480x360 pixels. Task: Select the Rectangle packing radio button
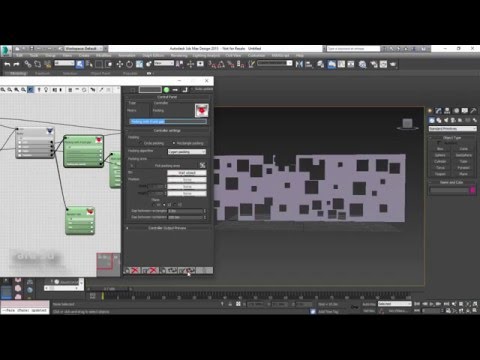pos(174,143)
